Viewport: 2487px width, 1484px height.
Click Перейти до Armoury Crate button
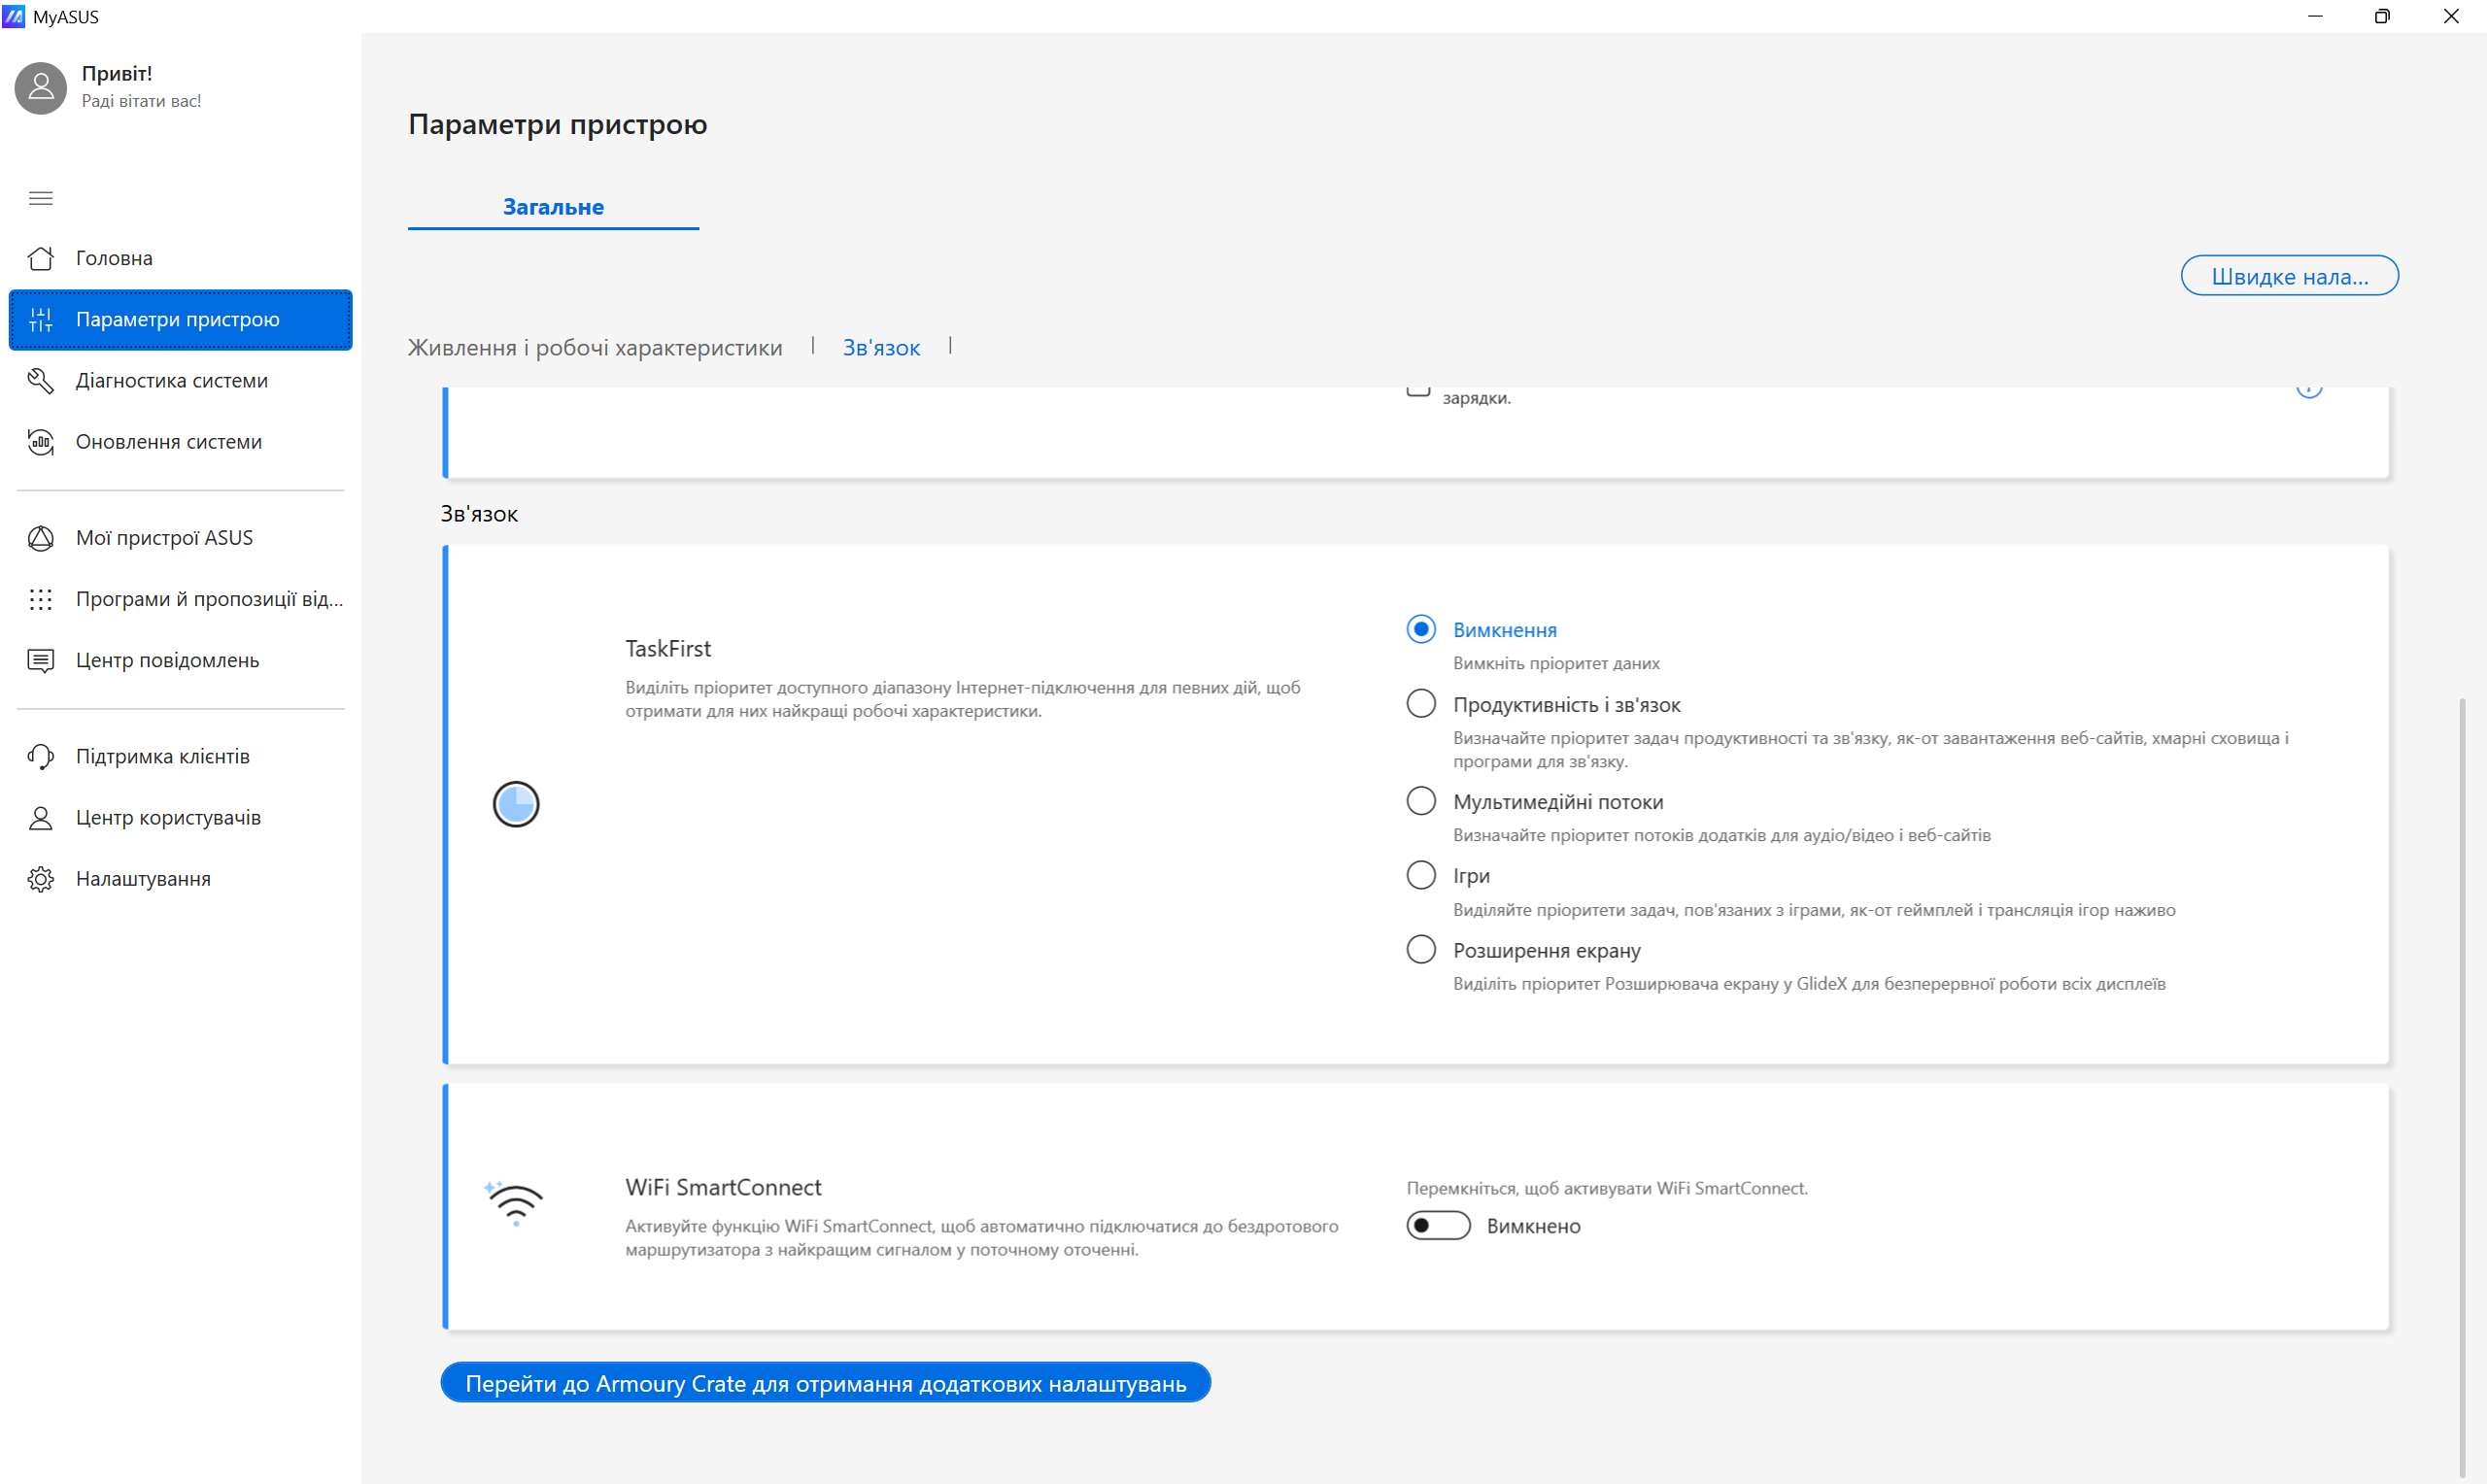tap(825, 1383)
